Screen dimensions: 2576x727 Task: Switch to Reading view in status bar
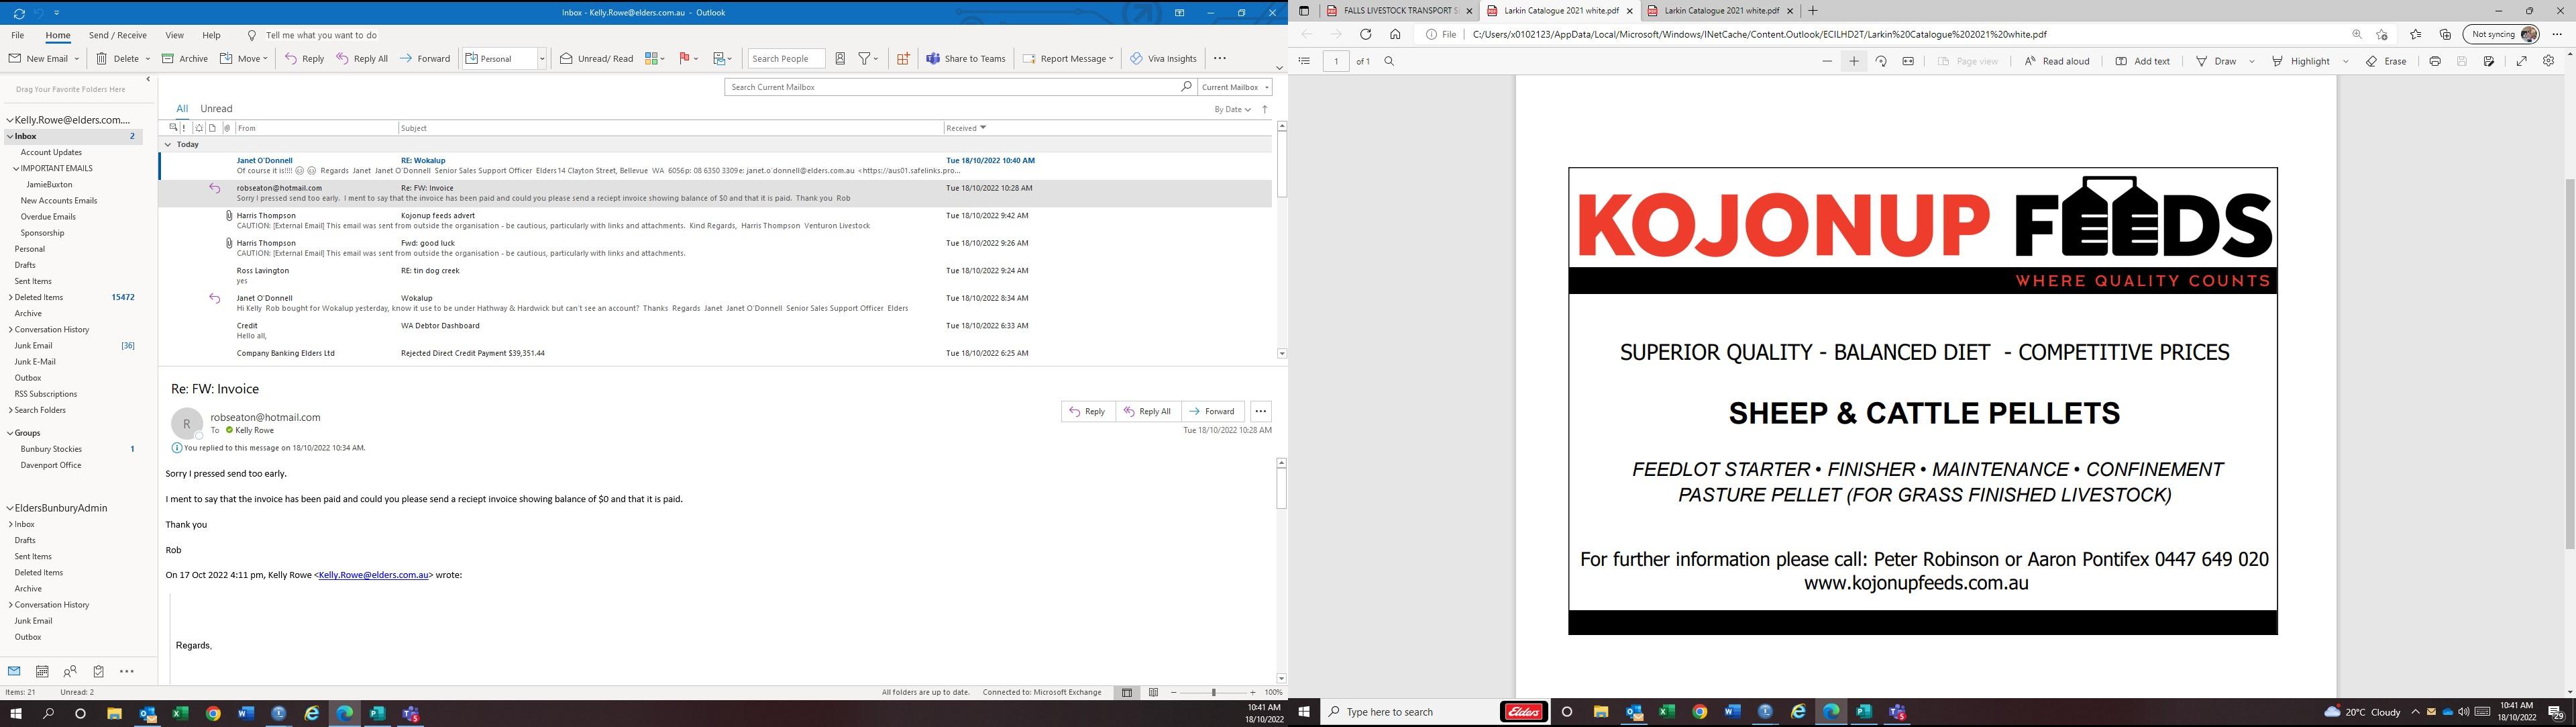click(x=1153, y=692)
